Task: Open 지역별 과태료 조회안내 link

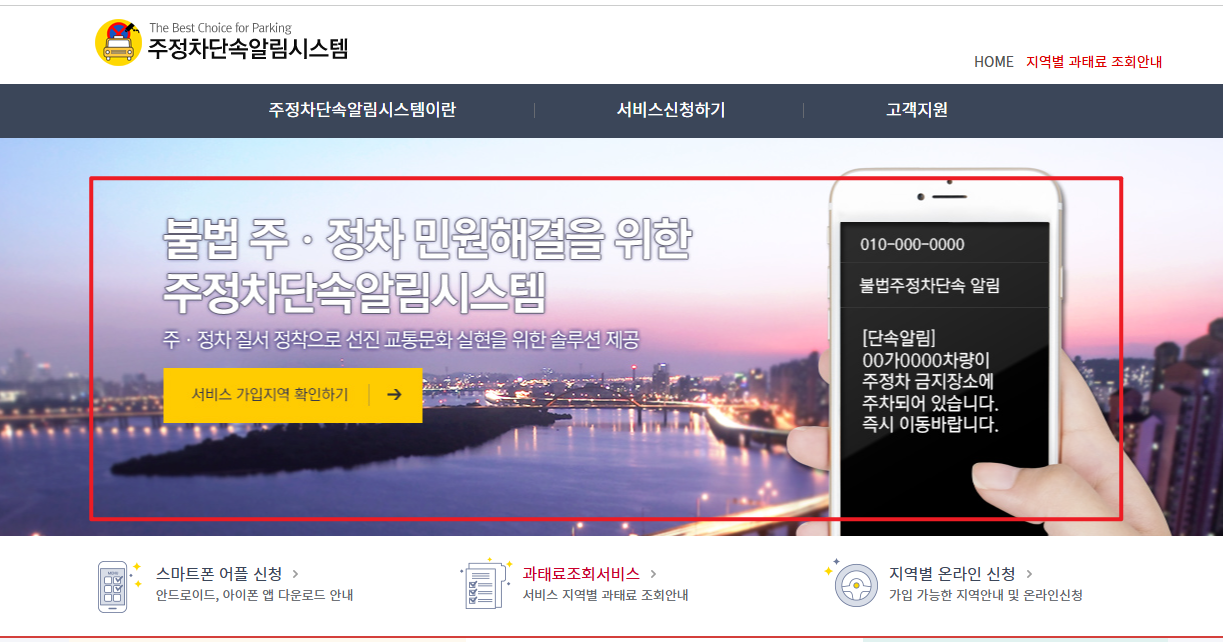Action: pyautogui.click(x=1092, y=62)
